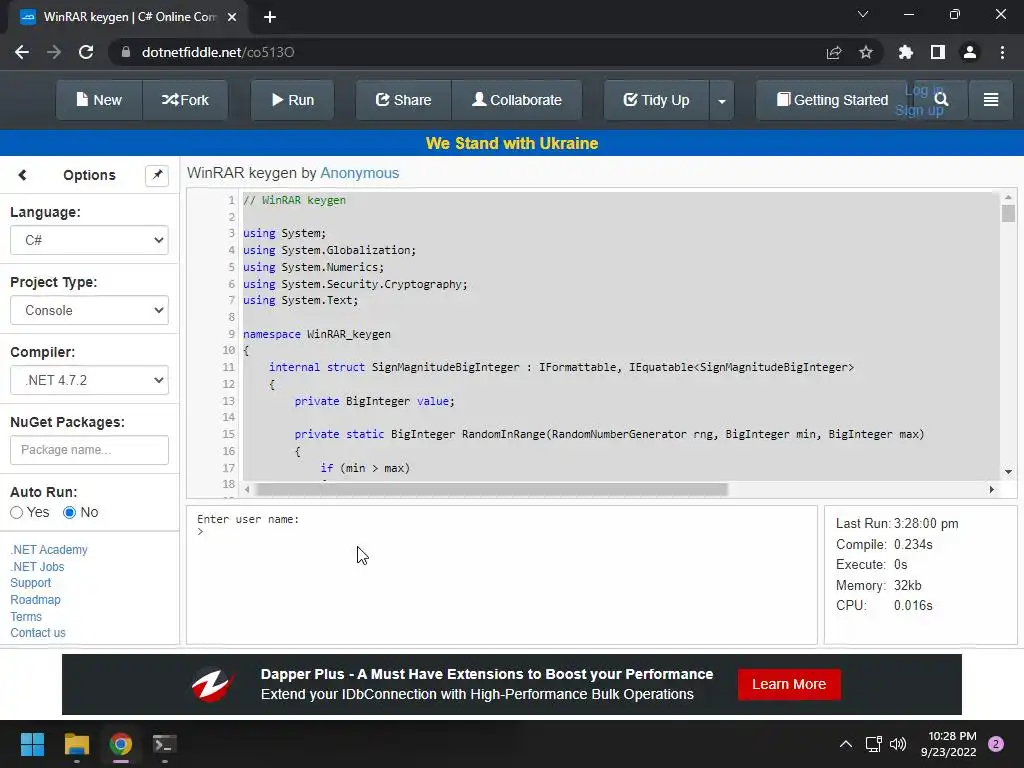Image resolution: width=1024 pixels, height=768 pixels.
Task: Open the Language dropdown showing C#
Action: click(x=89, y=240)
